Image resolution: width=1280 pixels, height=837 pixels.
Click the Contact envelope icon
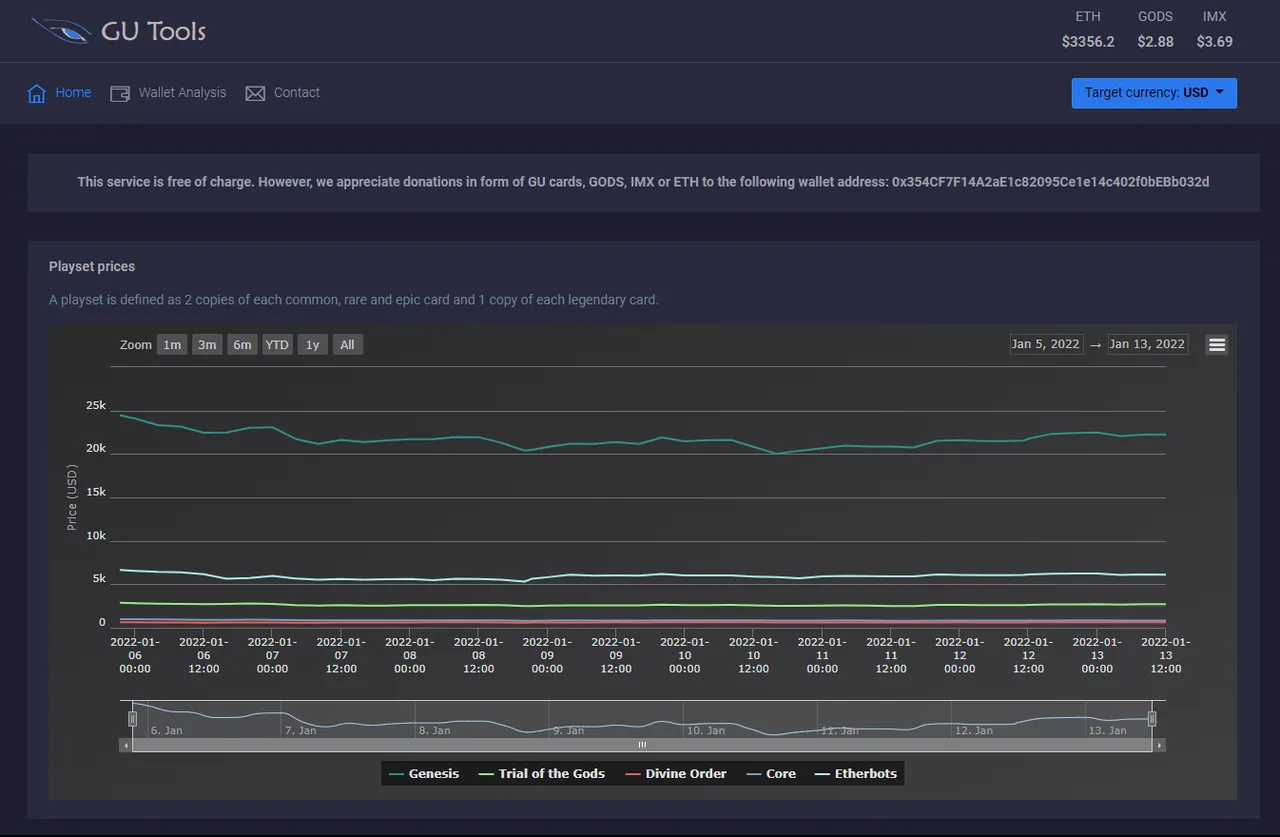pyautogui.click(x=255, y=93)
